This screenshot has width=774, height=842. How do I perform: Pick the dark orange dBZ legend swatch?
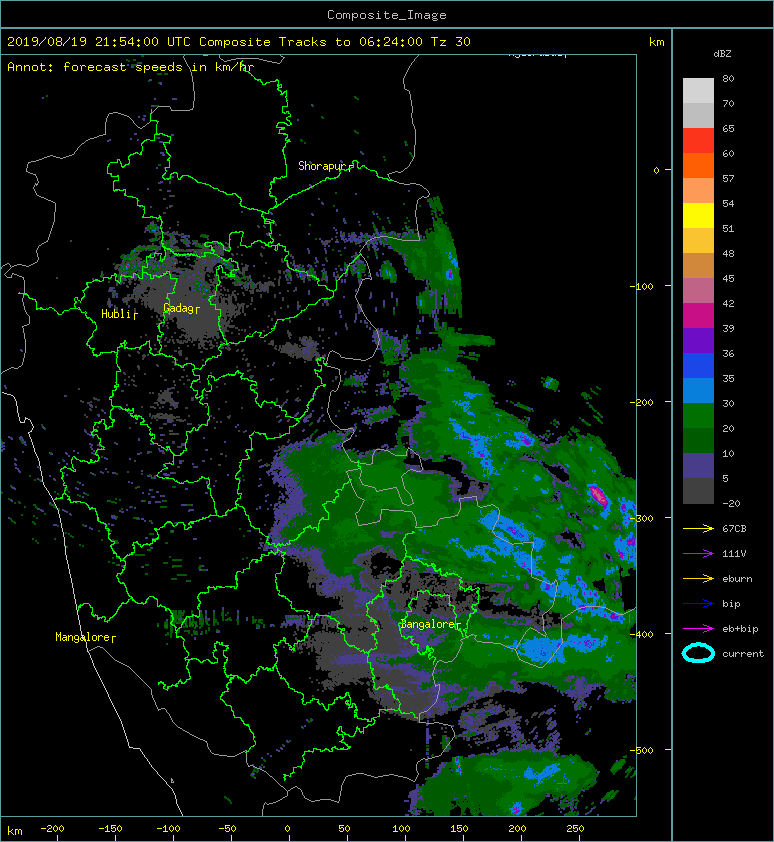tap(698, 165)
